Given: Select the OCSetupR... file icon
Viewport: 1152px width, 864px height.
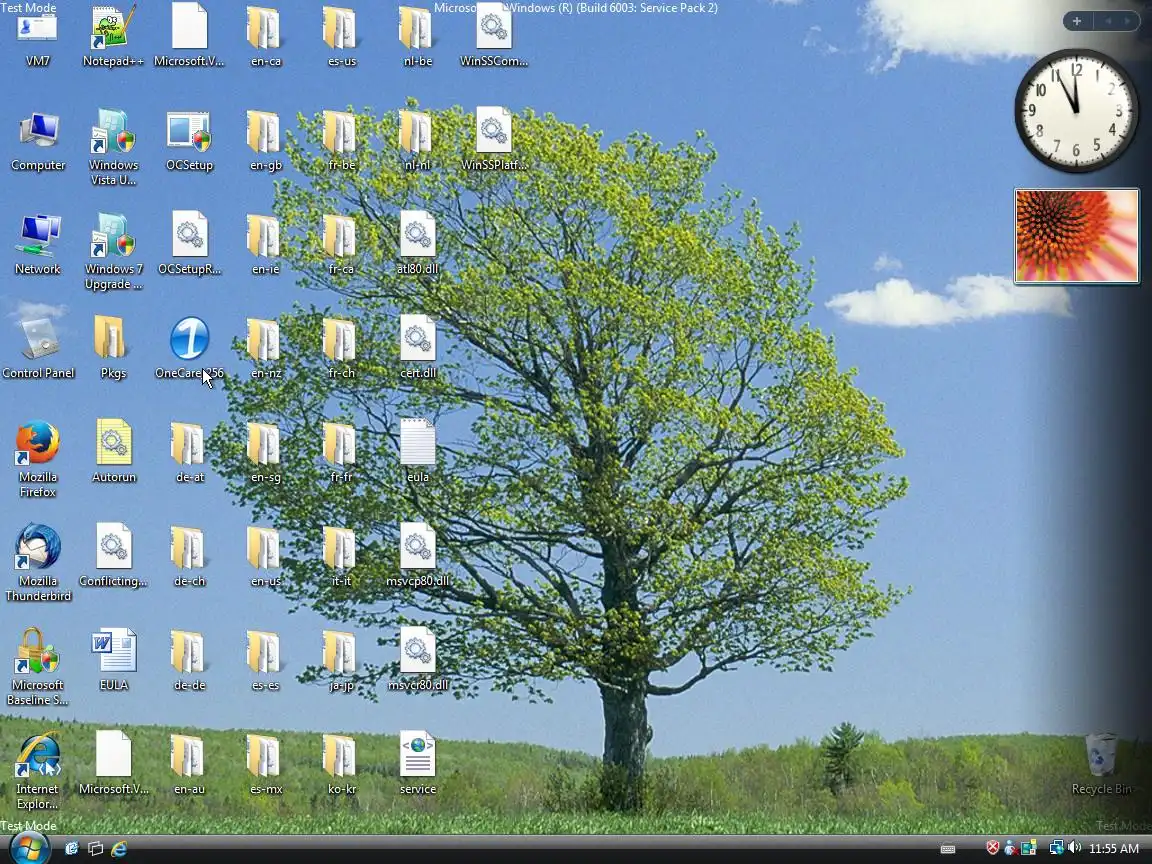Looking at the screenshot, I should pos(190,245).
